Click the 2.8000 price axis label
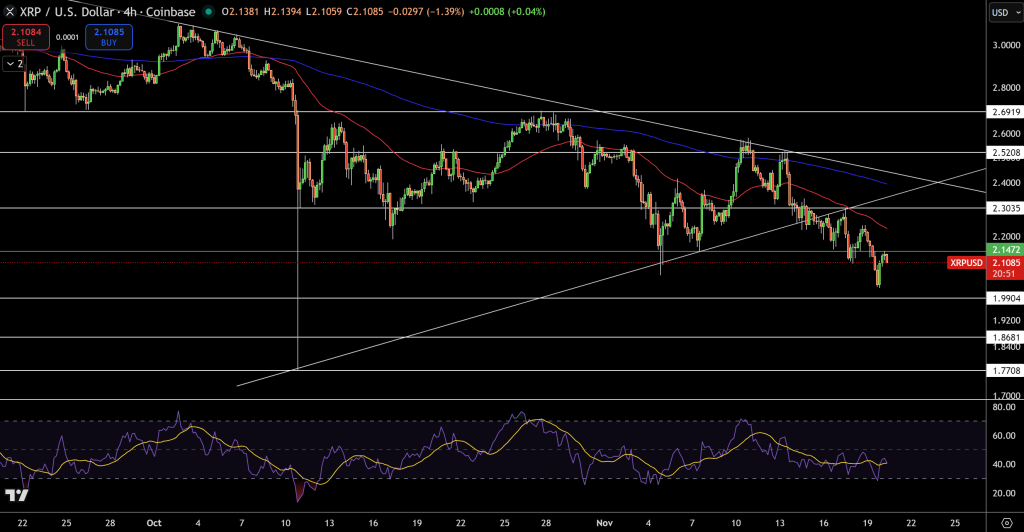1024x532 pixels. tap(1006, 87)
